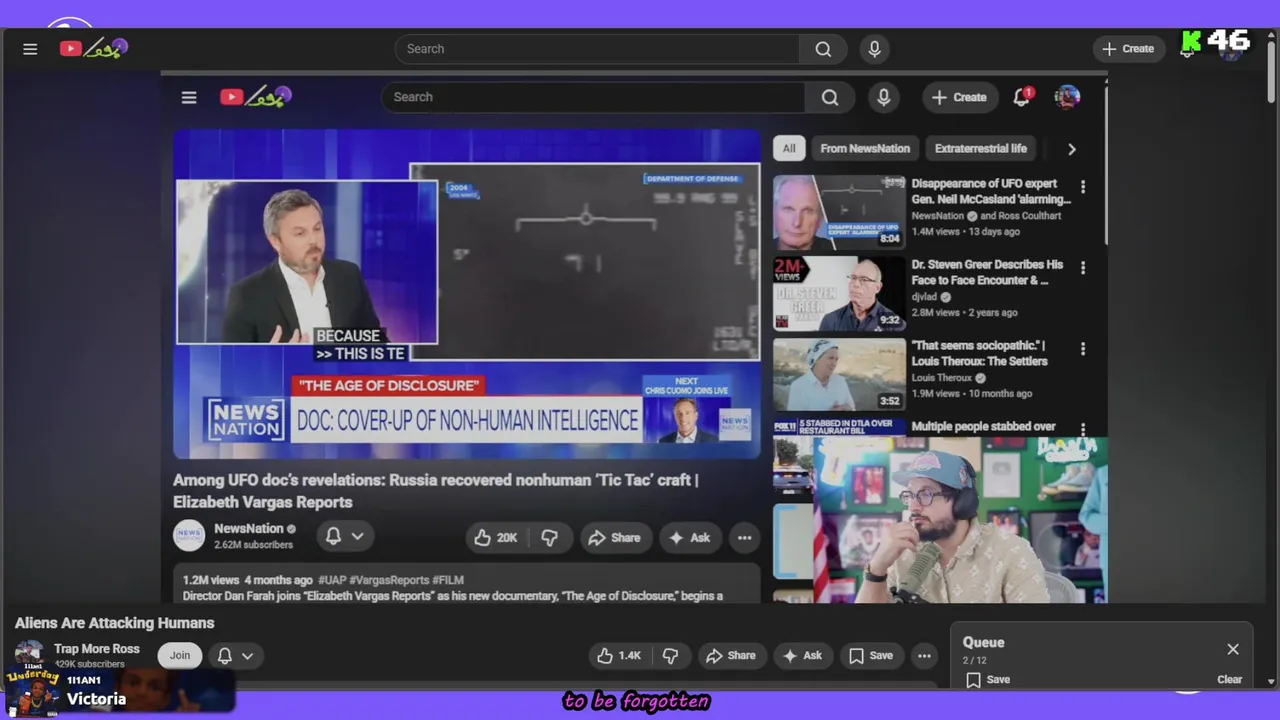Click inner page search magnifier icon

point(830,97)
